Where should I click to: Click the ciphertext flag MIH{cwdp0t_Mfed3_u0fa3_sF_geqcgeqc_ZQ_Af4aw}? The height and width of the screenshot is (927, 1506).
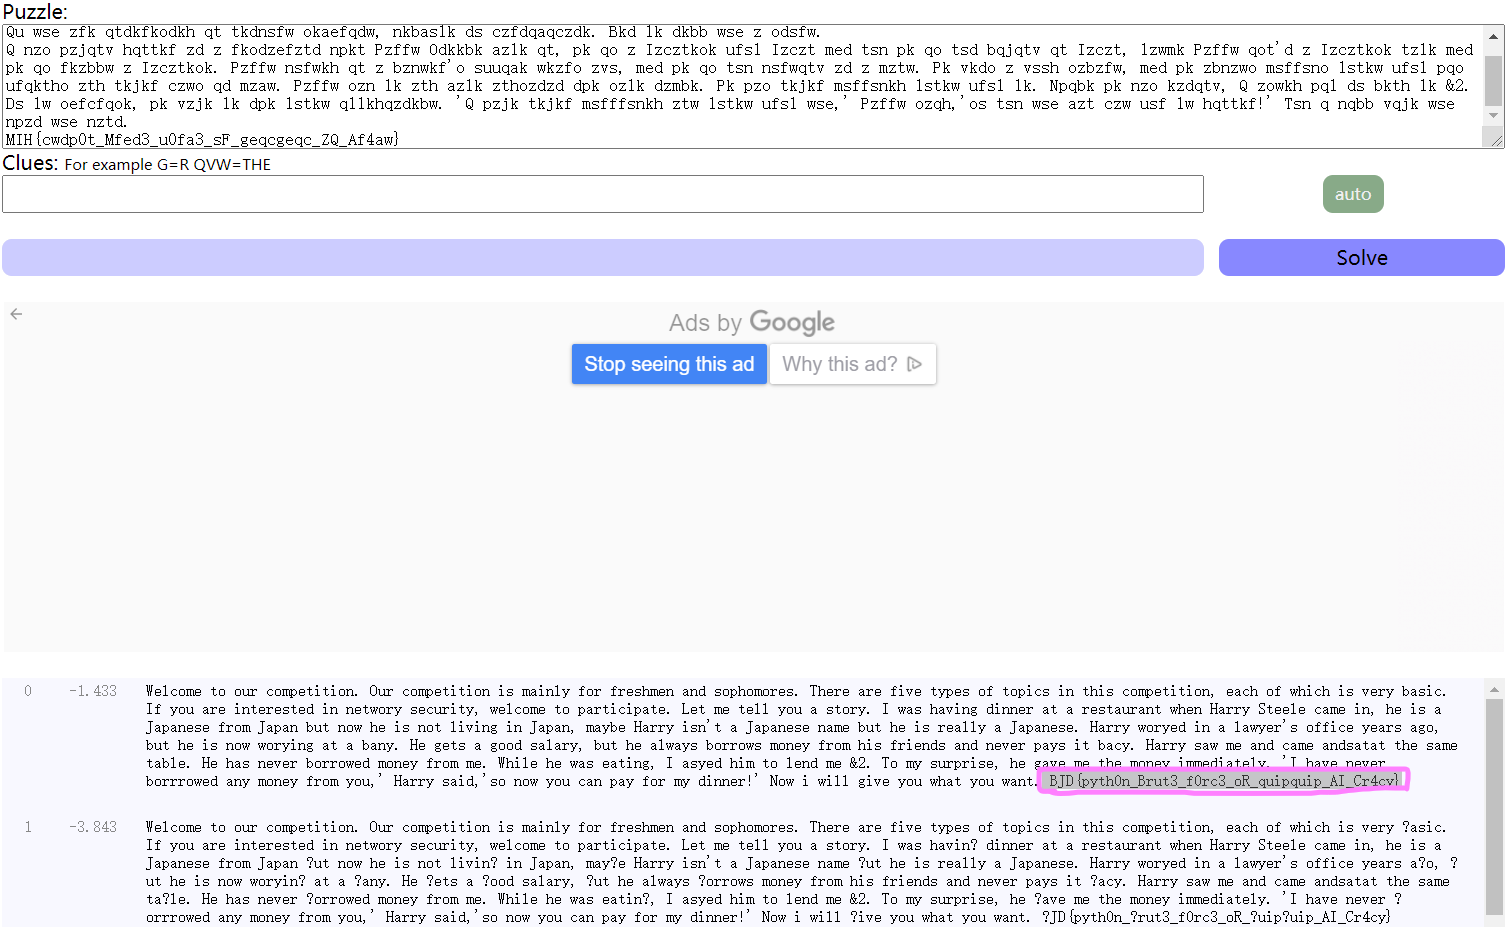pos(202,140)
